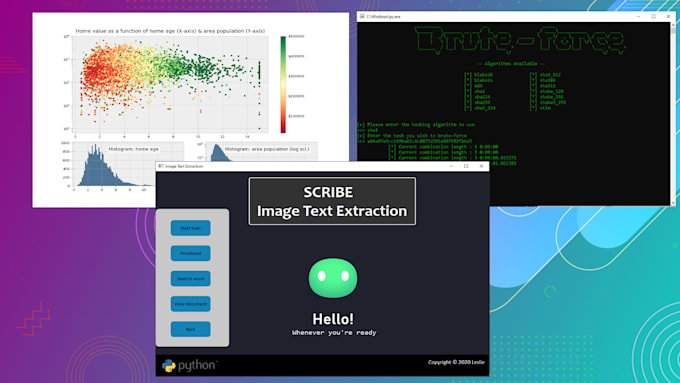Select the Proofread button
Image resolution: width=680 pixels, height=383 pixels.
pyautogui.click(x=190, y=253)
